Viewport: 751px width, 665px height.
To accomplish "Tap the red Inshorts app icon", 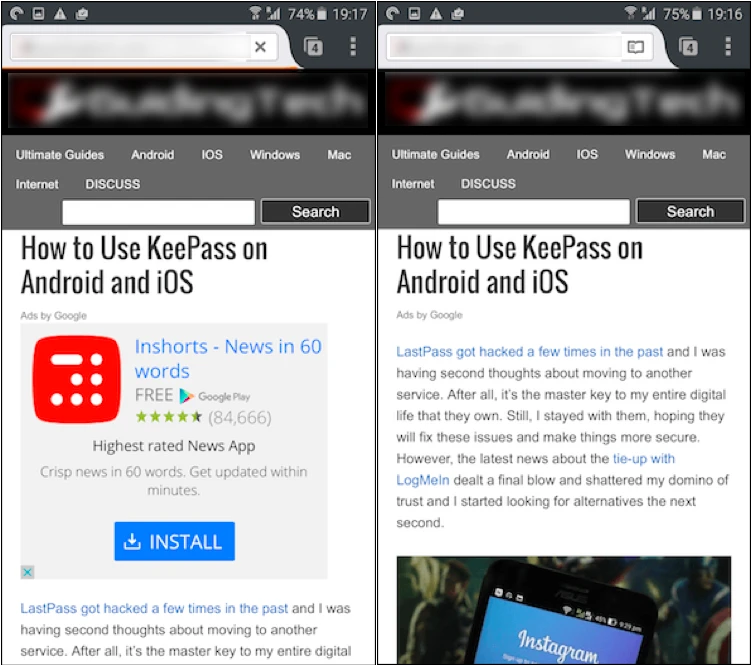I will coord(77,379).
